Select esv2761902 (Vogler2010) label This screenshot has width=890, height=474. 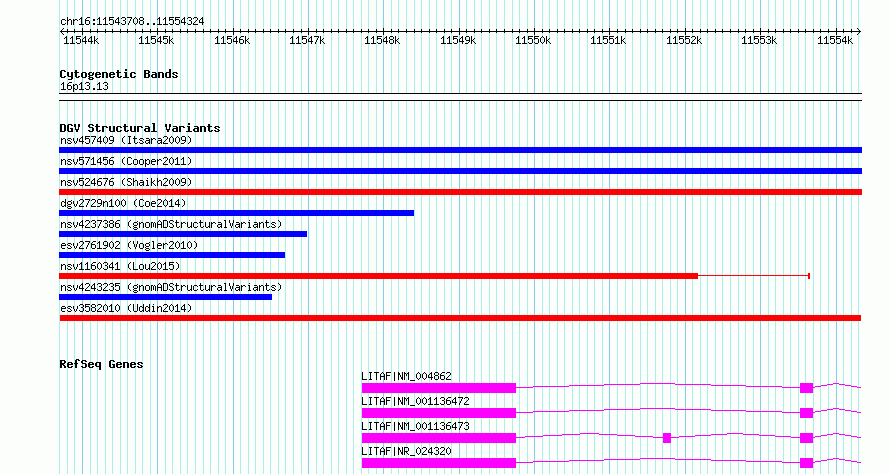129,245
